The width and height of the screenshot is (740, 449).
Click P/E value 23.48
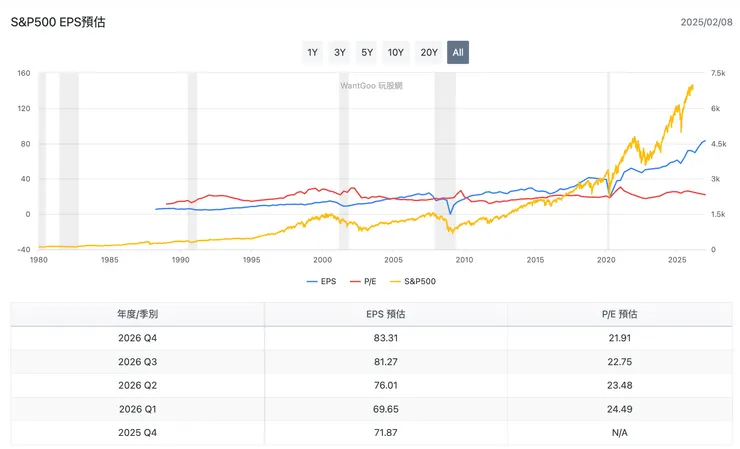620,385
